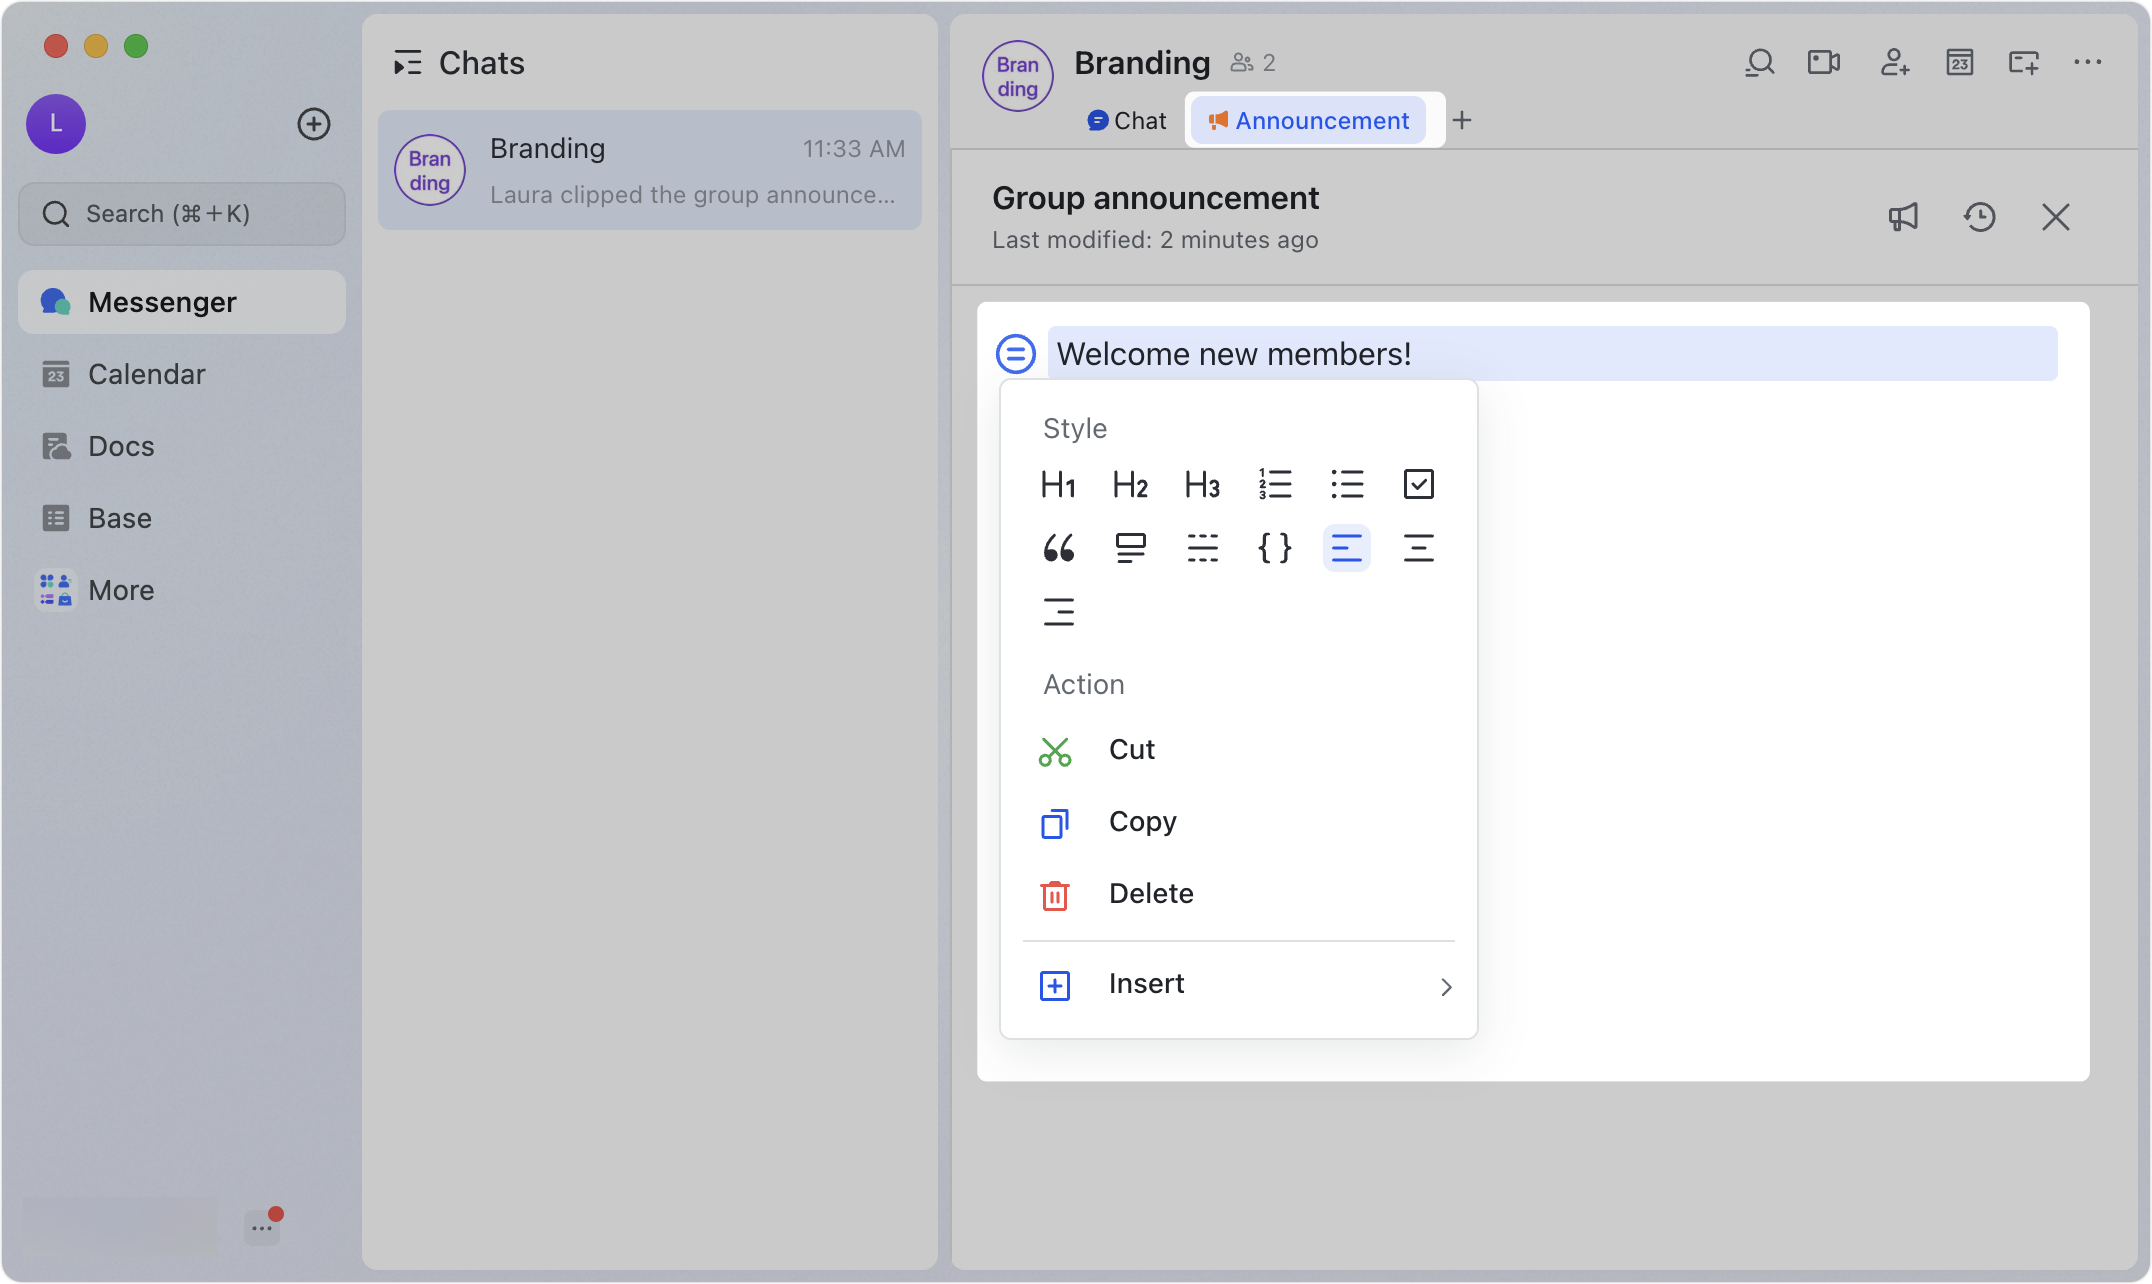Viewport: 2152px width, 1284px height.
Task: Open the announcement edit history
Action: (x=1979, y=216)
